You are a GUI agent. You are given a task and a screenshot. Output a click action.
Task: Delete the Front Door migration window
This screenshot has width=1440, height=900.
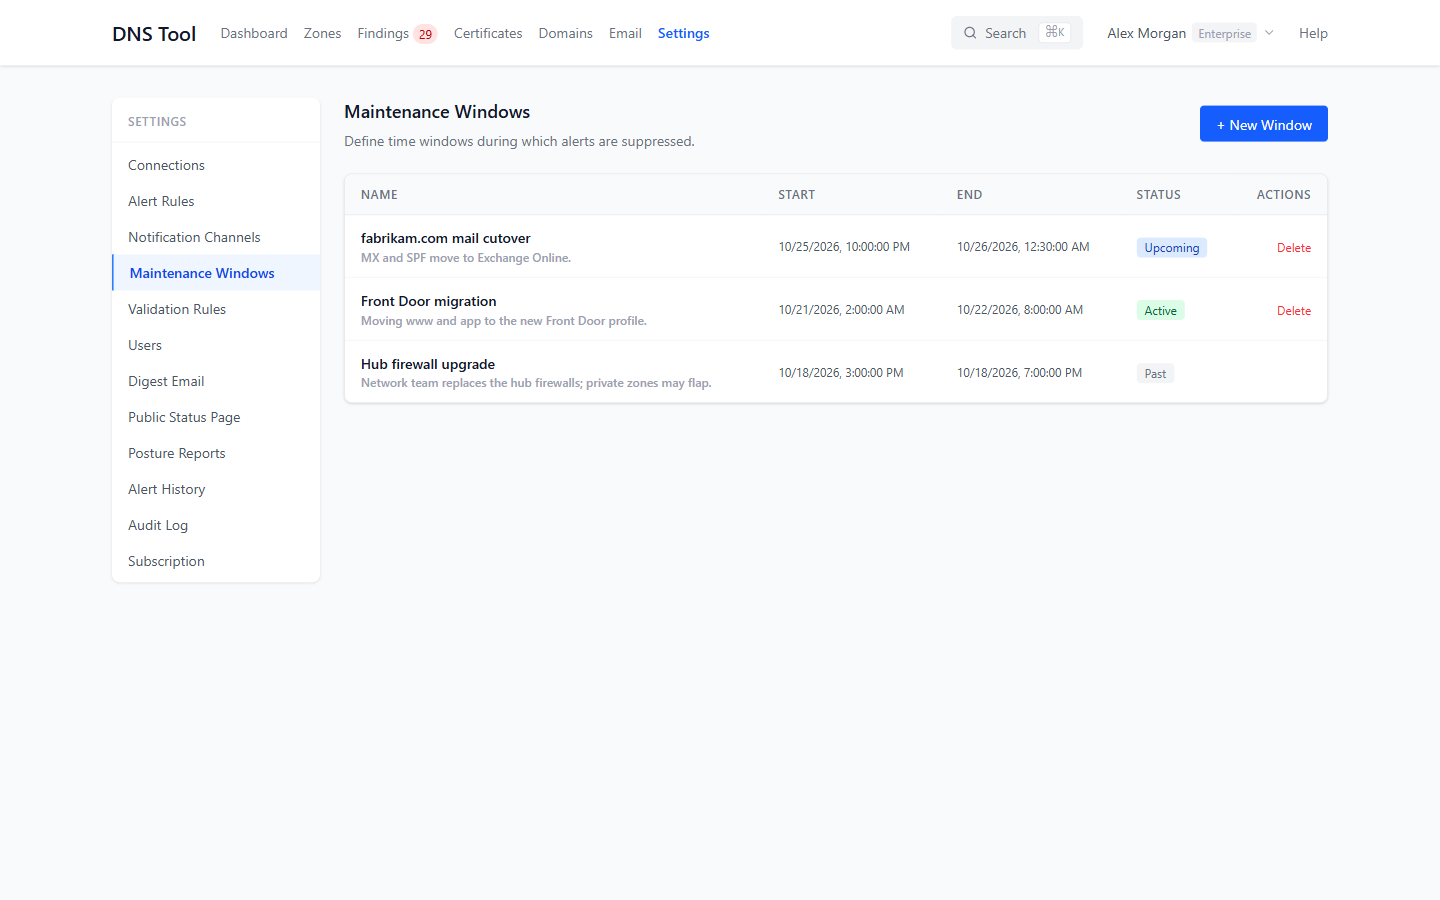pyautogui.click(x=1294, y=311)
